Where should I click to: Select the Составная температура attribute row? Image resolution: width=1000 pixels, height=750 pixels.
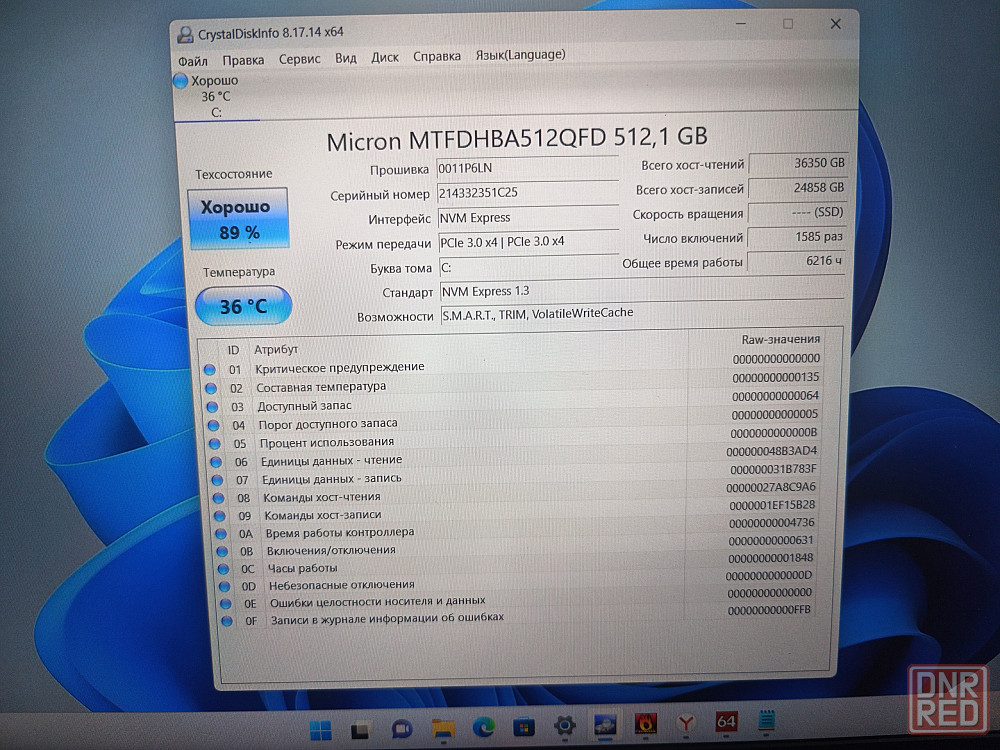coord(512,383)
